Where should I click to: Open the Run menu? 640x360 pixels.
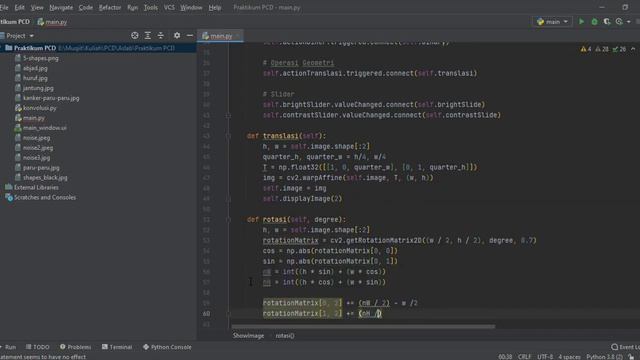132,7
